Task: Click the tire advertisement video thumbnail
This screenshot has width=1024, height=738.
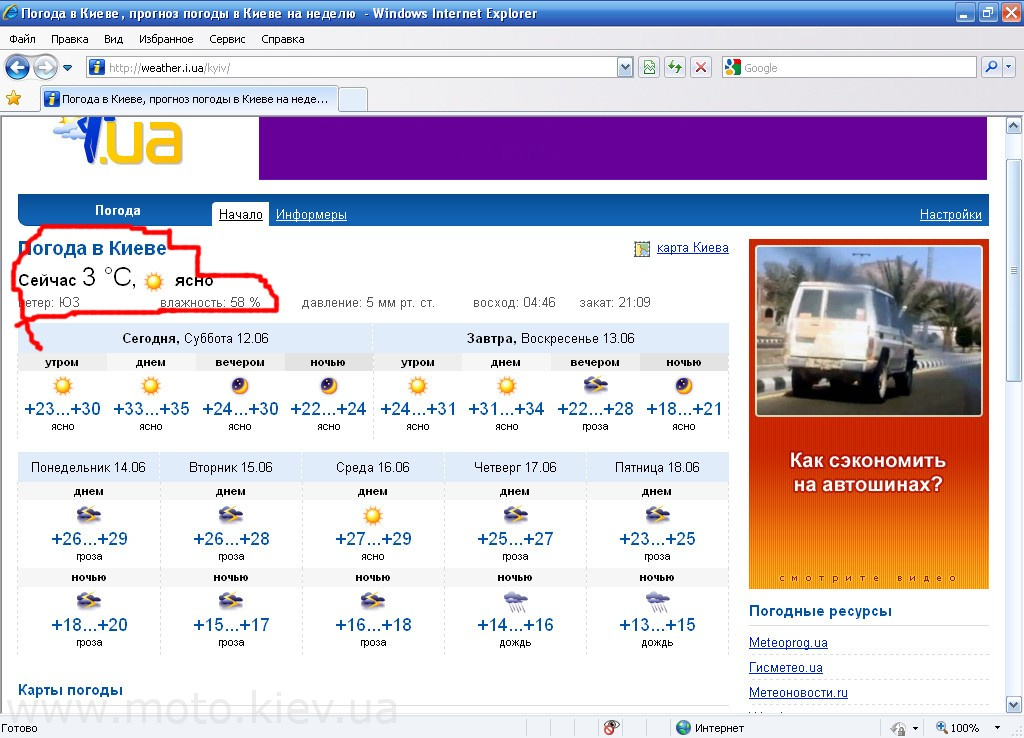Action: 868,330
